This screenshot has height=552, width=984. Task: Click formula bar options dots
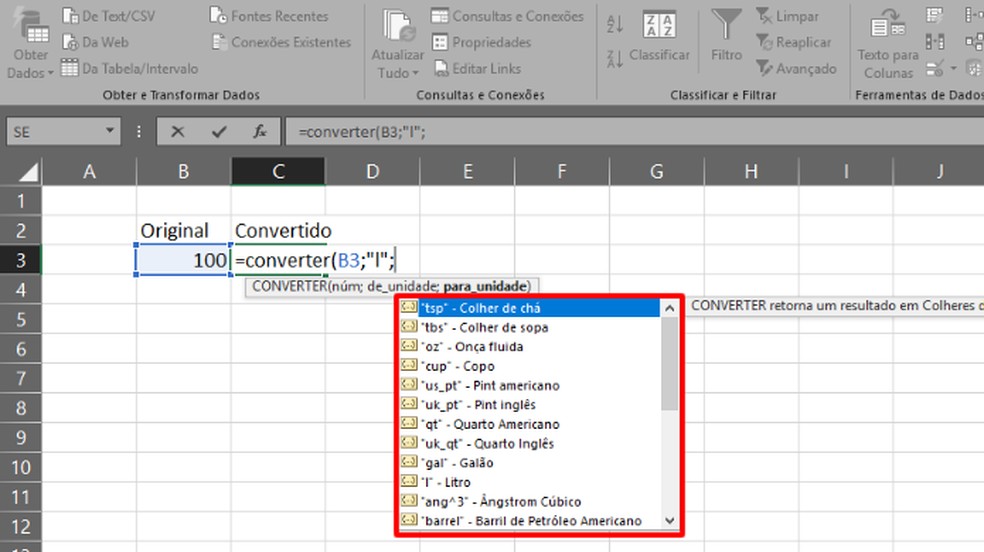tap(139, 132)
